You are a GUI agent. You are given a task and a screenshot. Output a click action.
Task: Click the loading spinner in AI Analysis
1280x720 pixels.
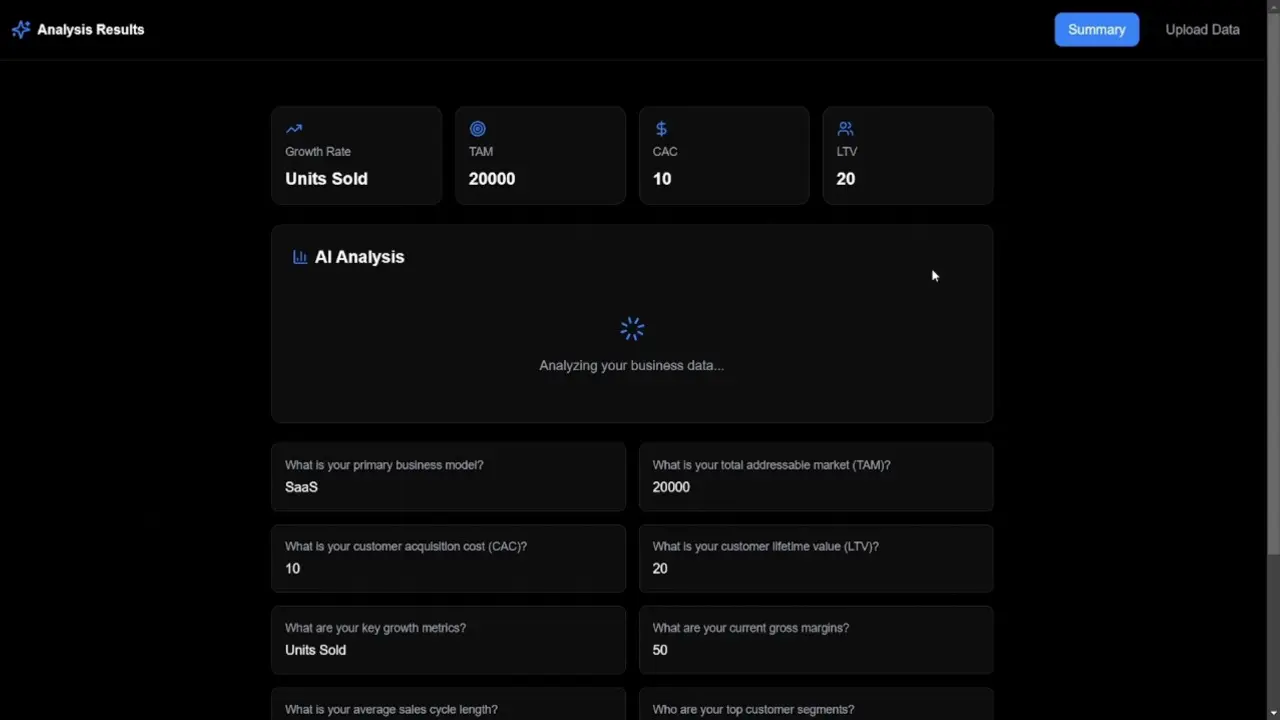(632, 329)
